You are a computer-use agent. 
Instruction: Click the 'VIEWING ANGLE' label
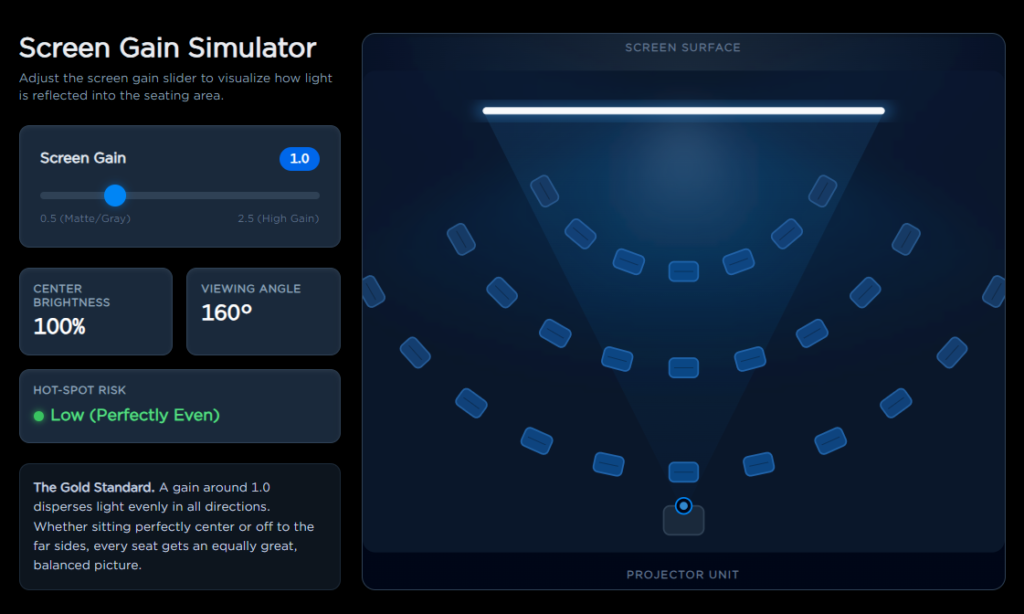(x=251, y=289)
